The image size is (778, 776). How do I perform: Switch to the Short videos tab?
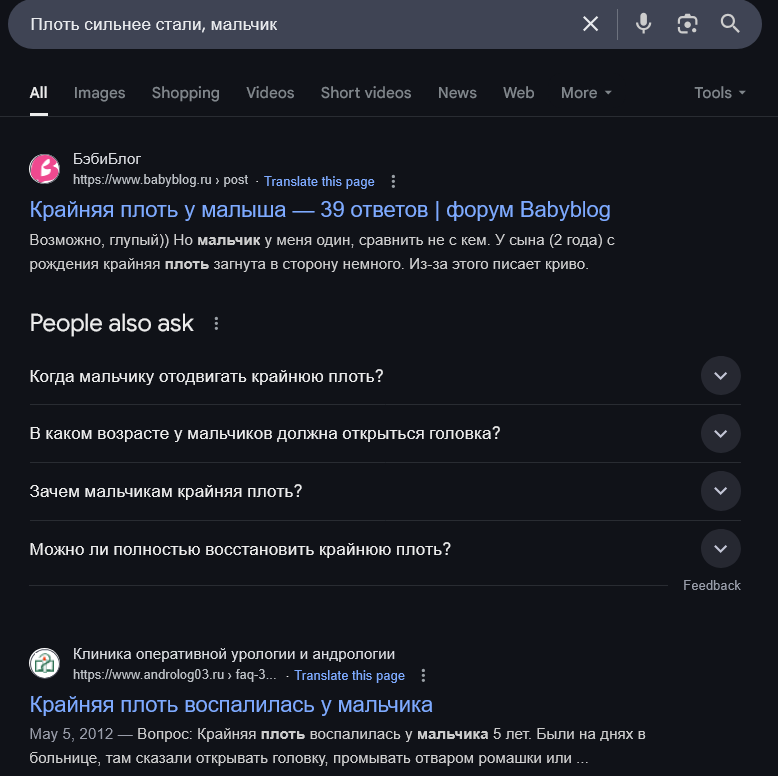click(366, 93)
